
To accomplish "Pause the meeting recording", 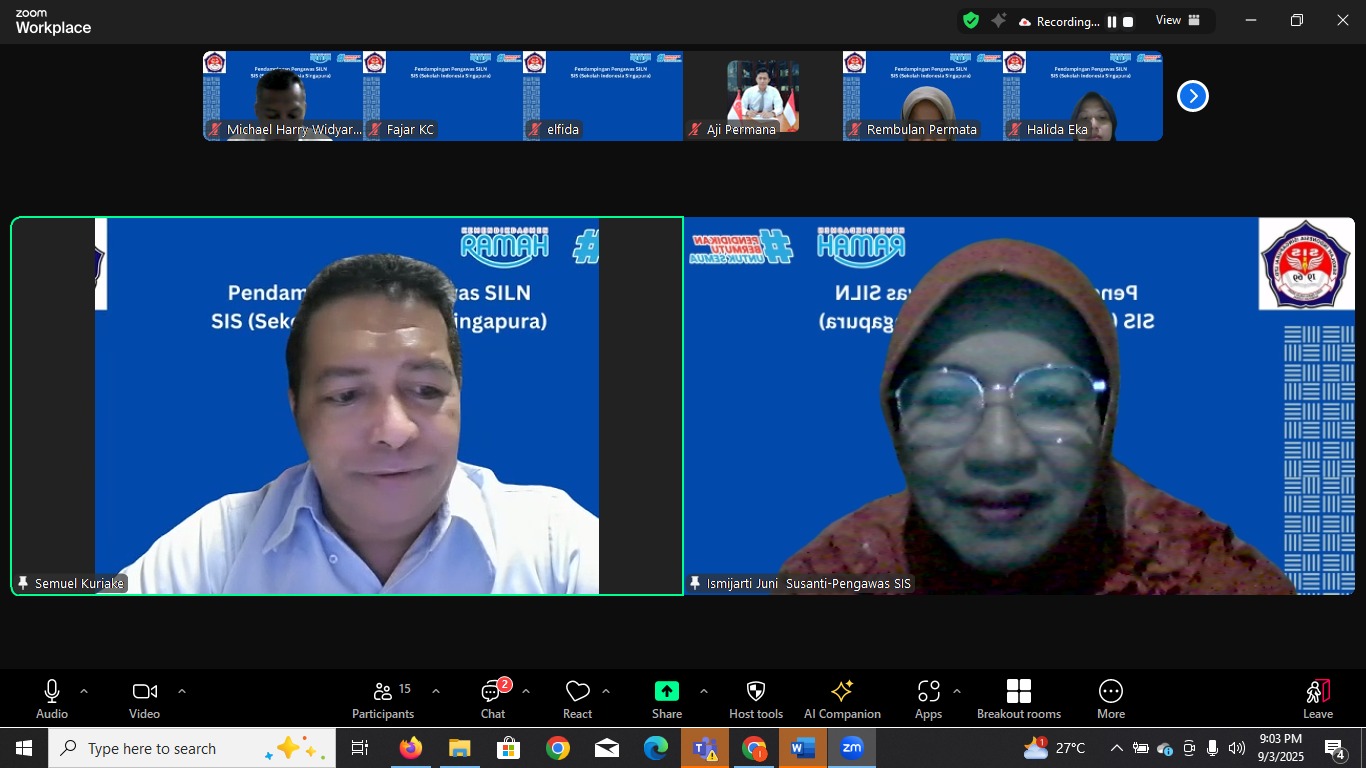I will (1111, 22).
